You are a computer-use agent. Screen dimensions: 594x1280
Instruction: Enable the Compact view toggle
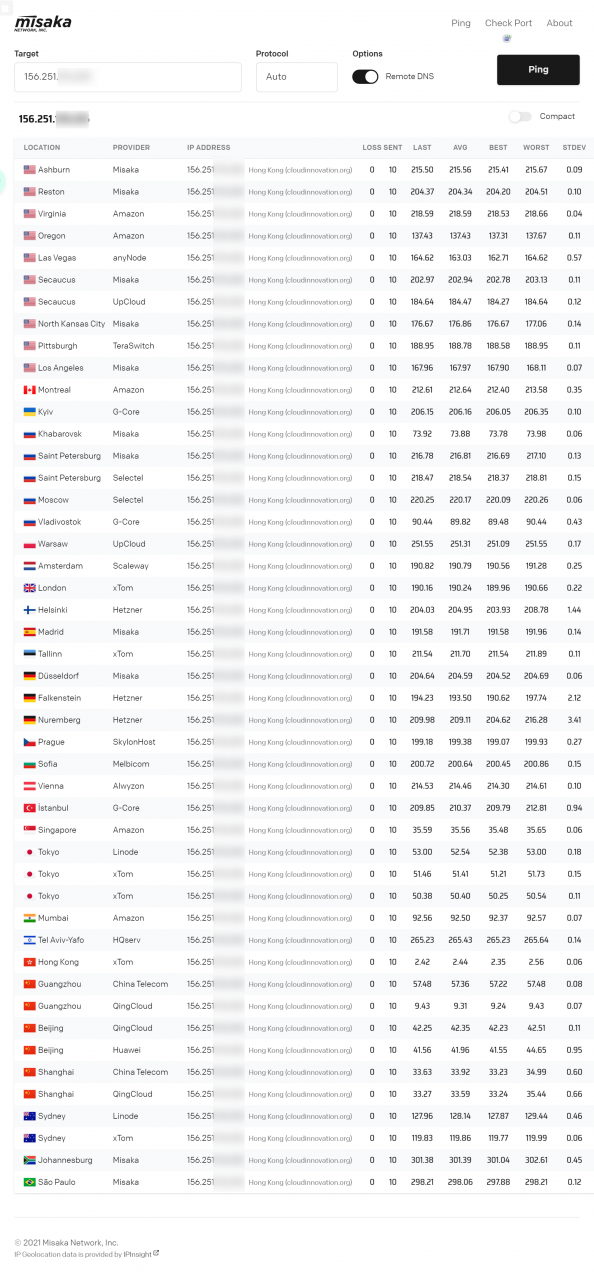(520, 117)
